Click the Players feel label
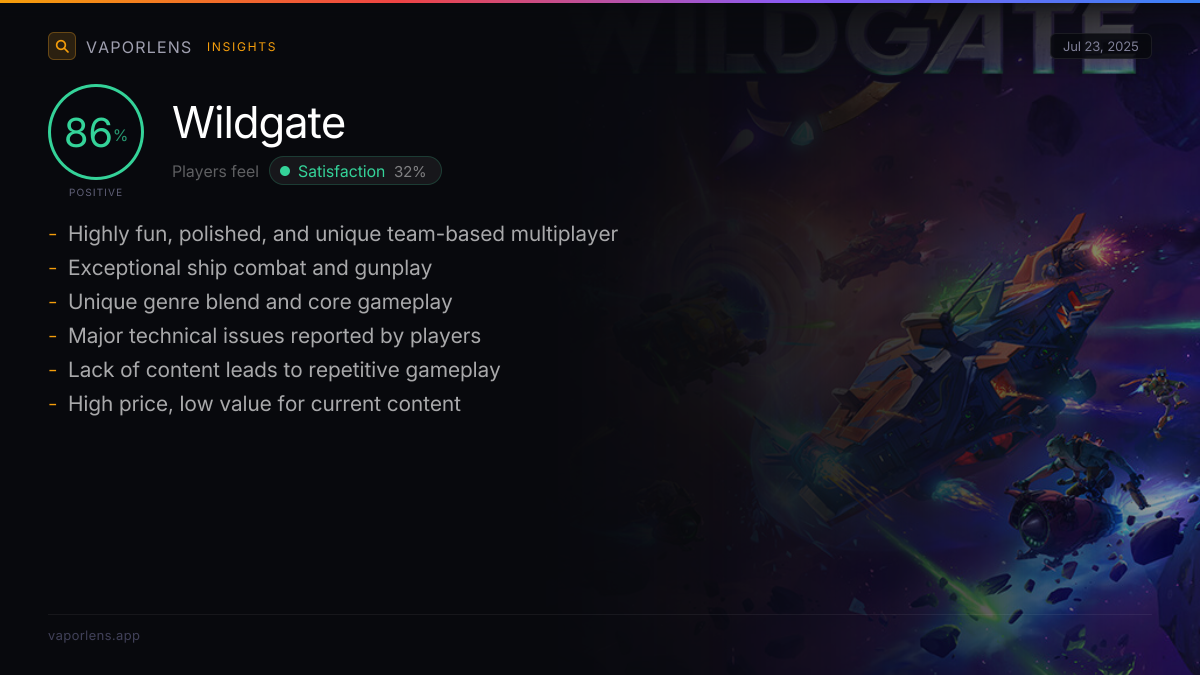 215,172
